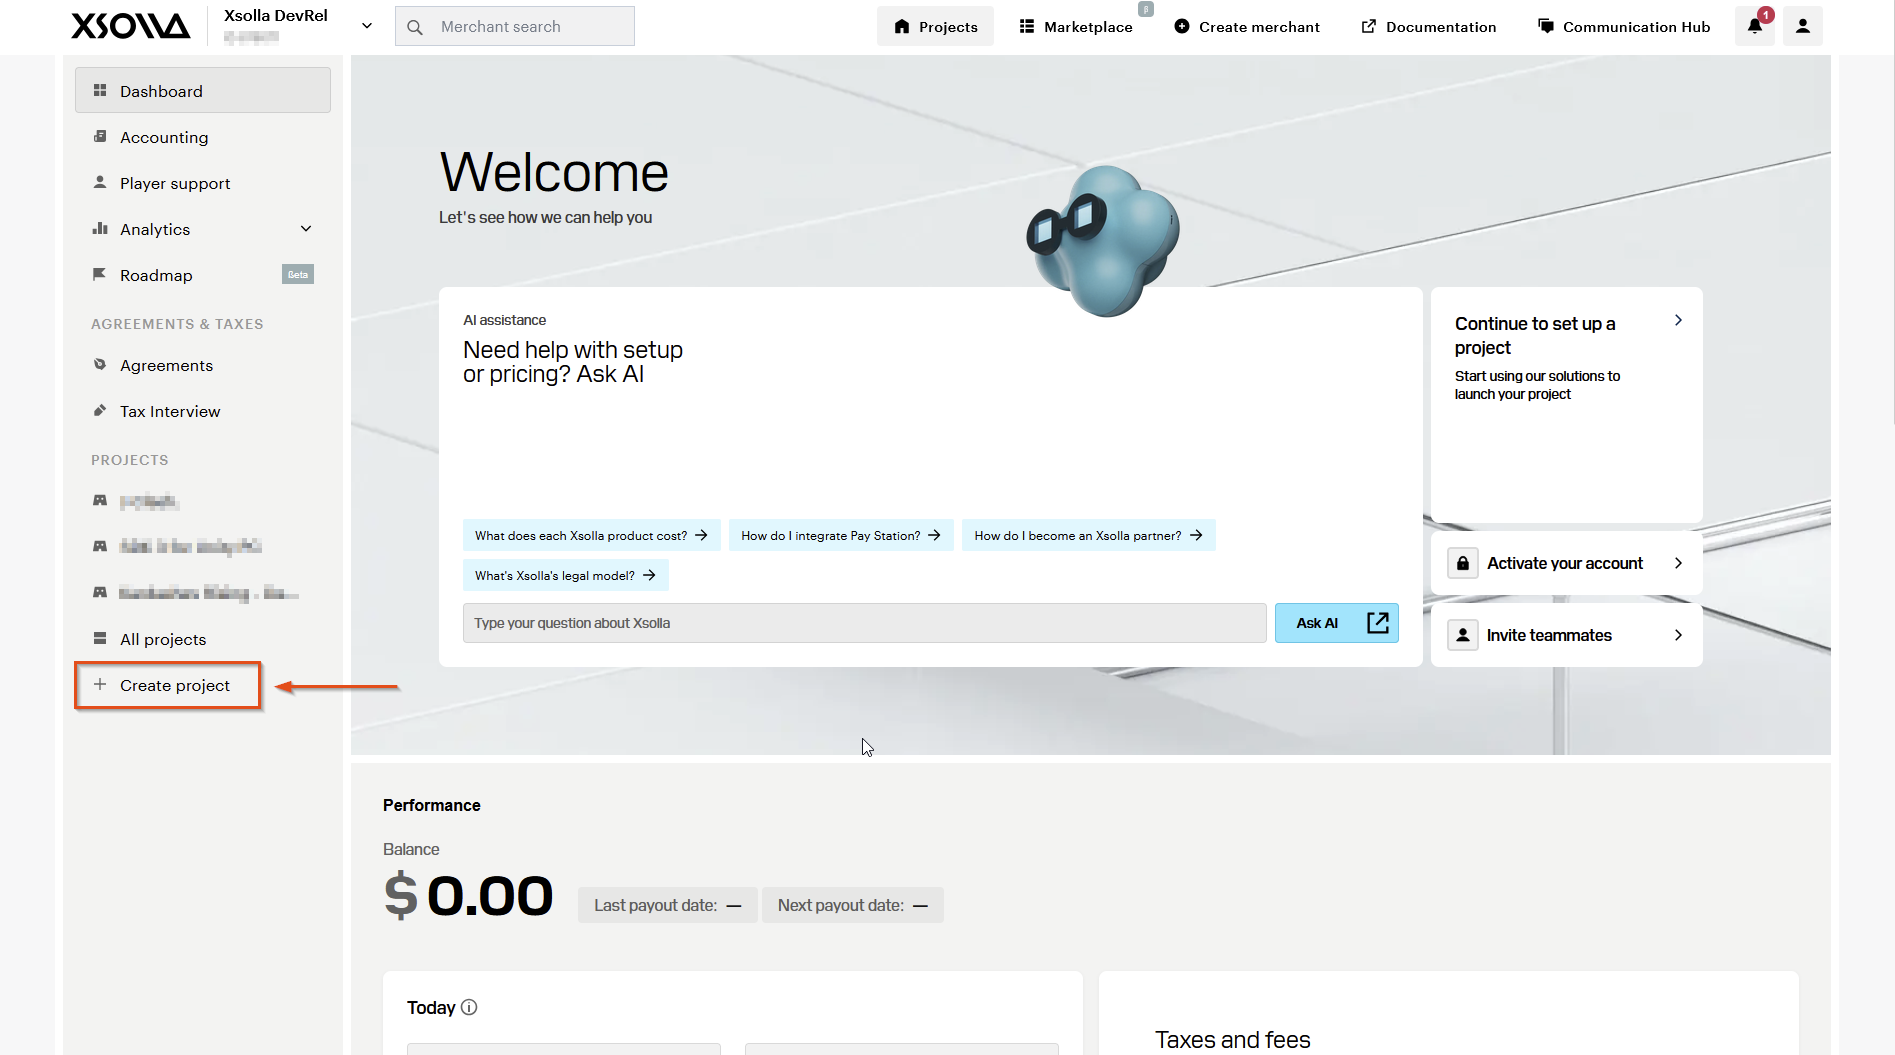The image size is (1895, 1055).
Task: Expand the Invite teammates chevron arrow
Action: [1678, 635]
